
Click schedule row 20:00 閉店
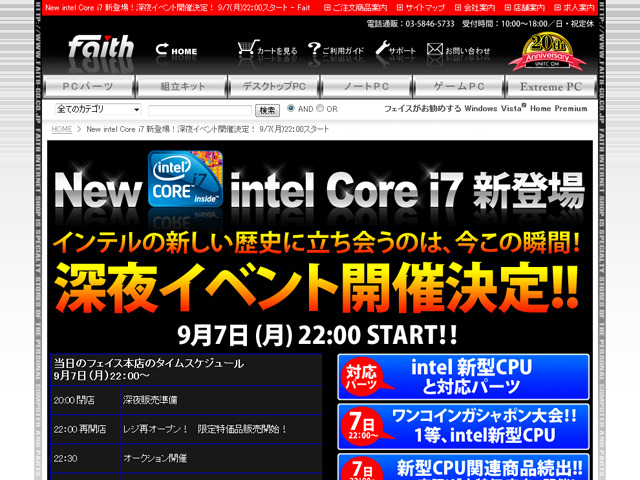(186, 400)
